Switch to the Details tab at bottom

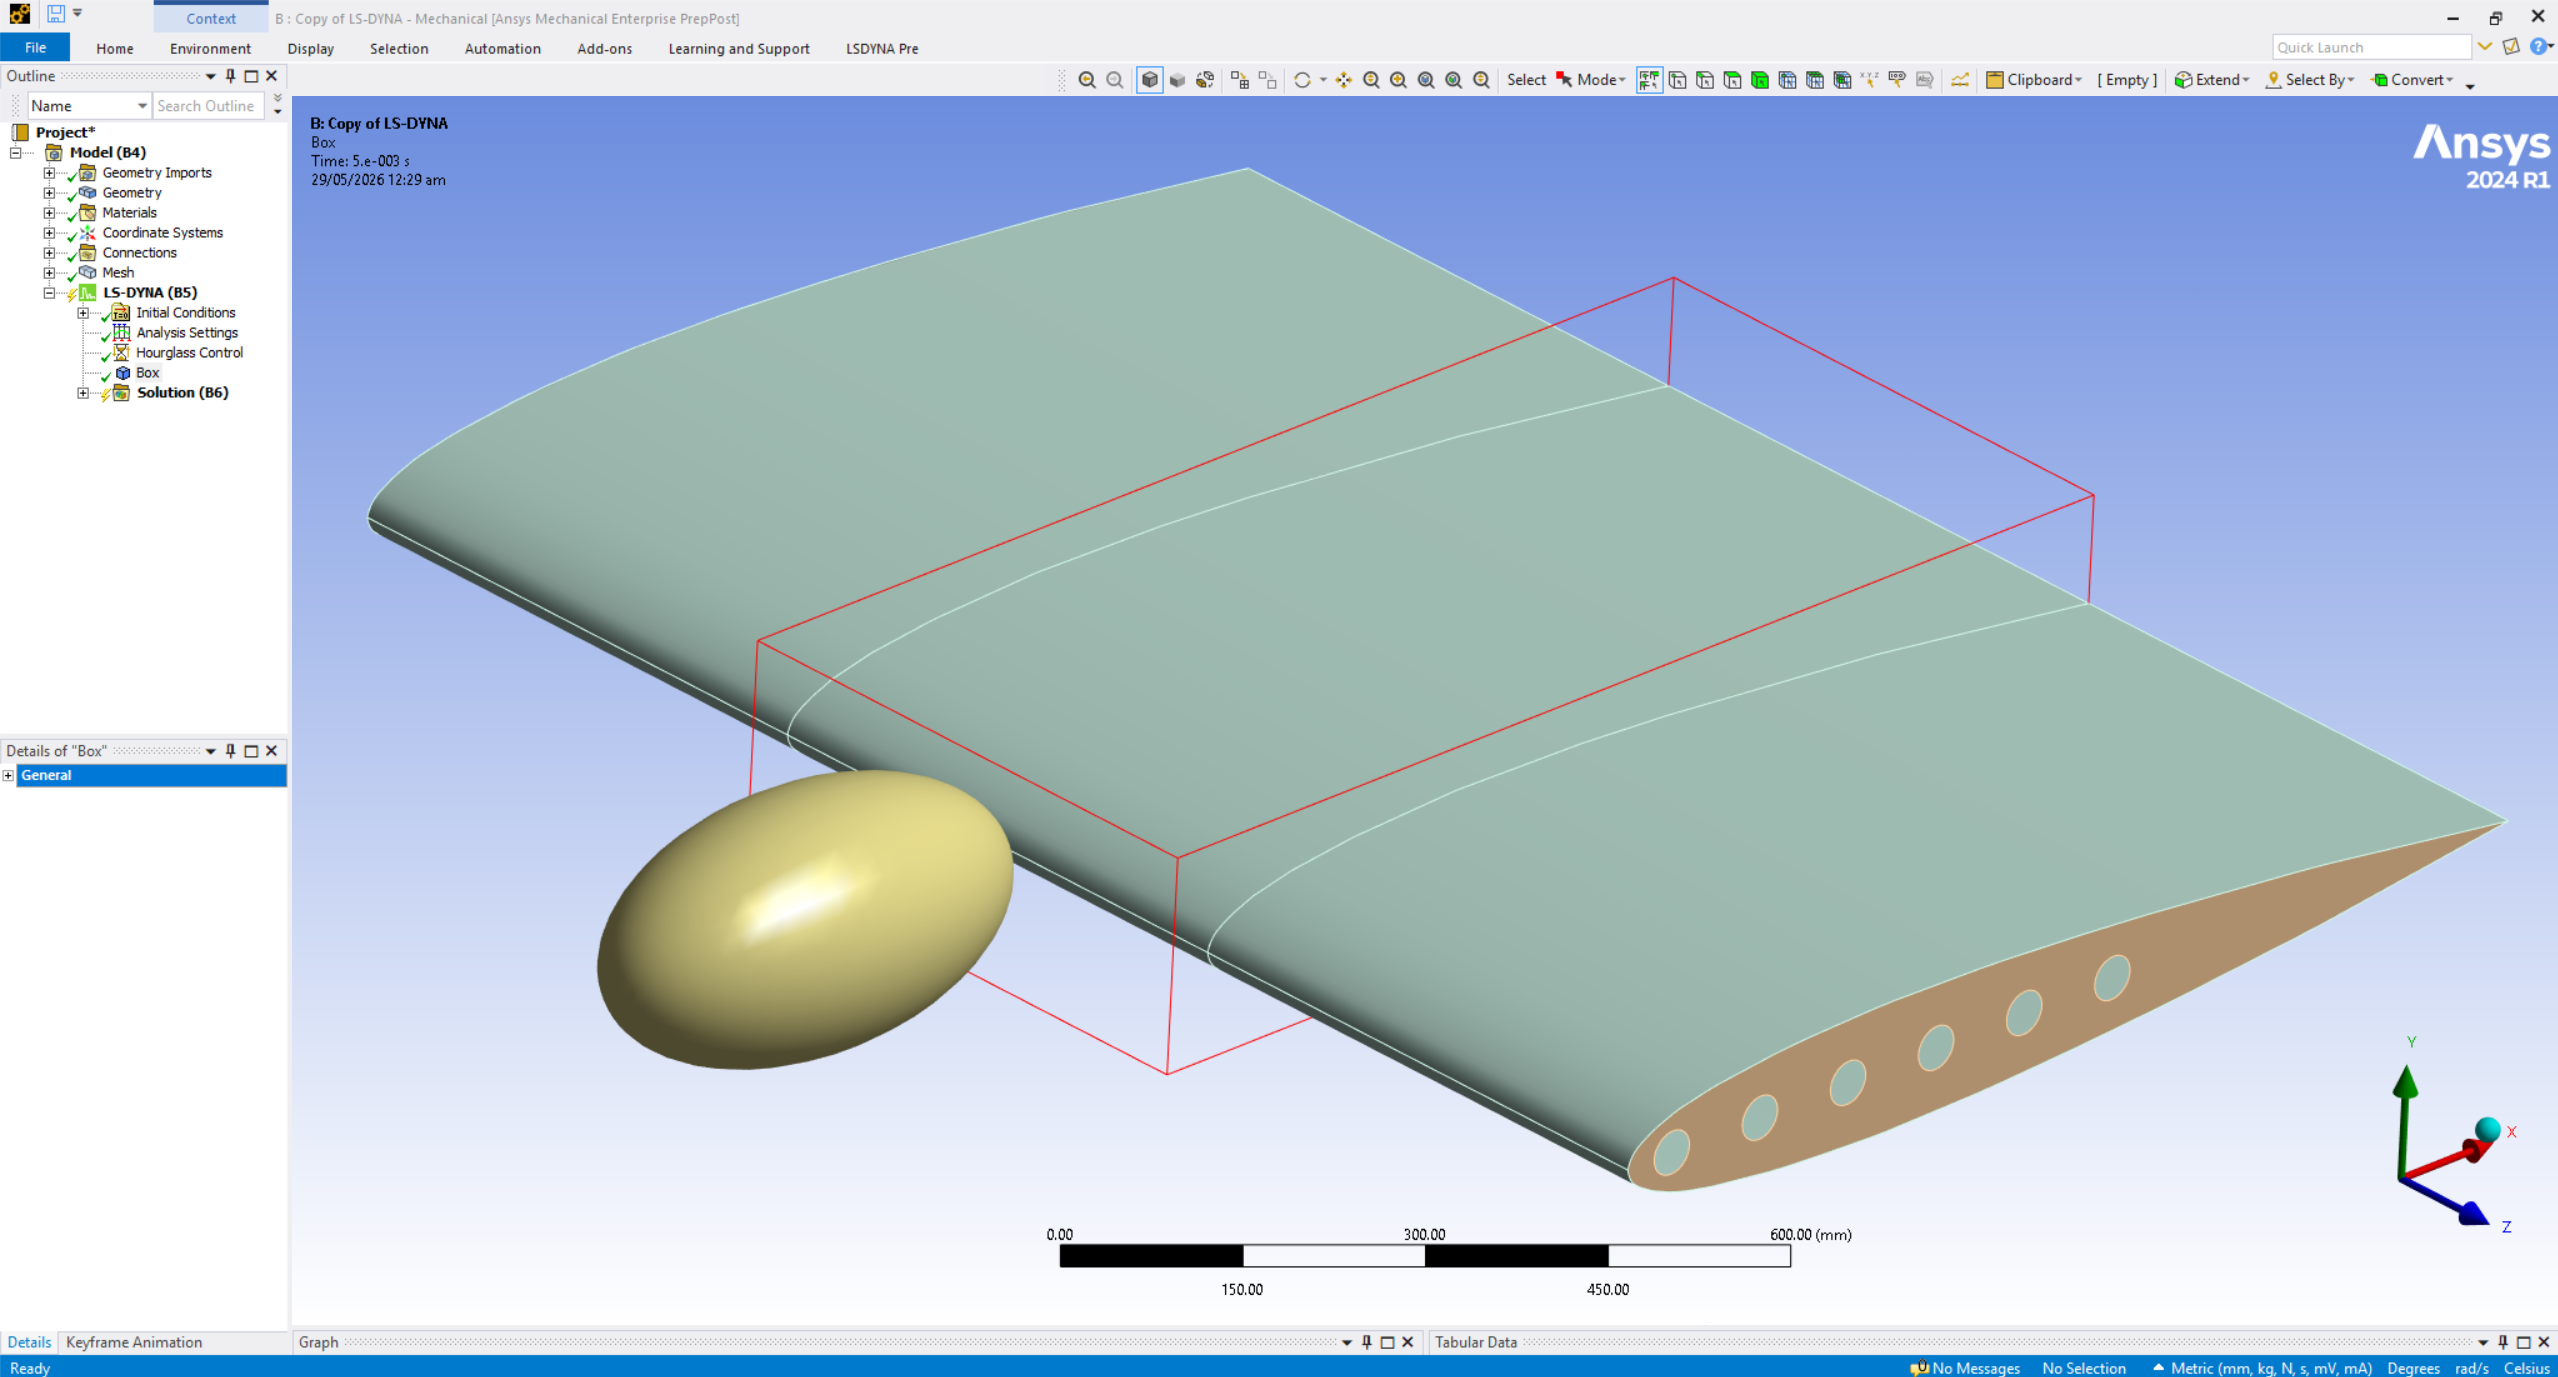click(x=29, y=1342)
